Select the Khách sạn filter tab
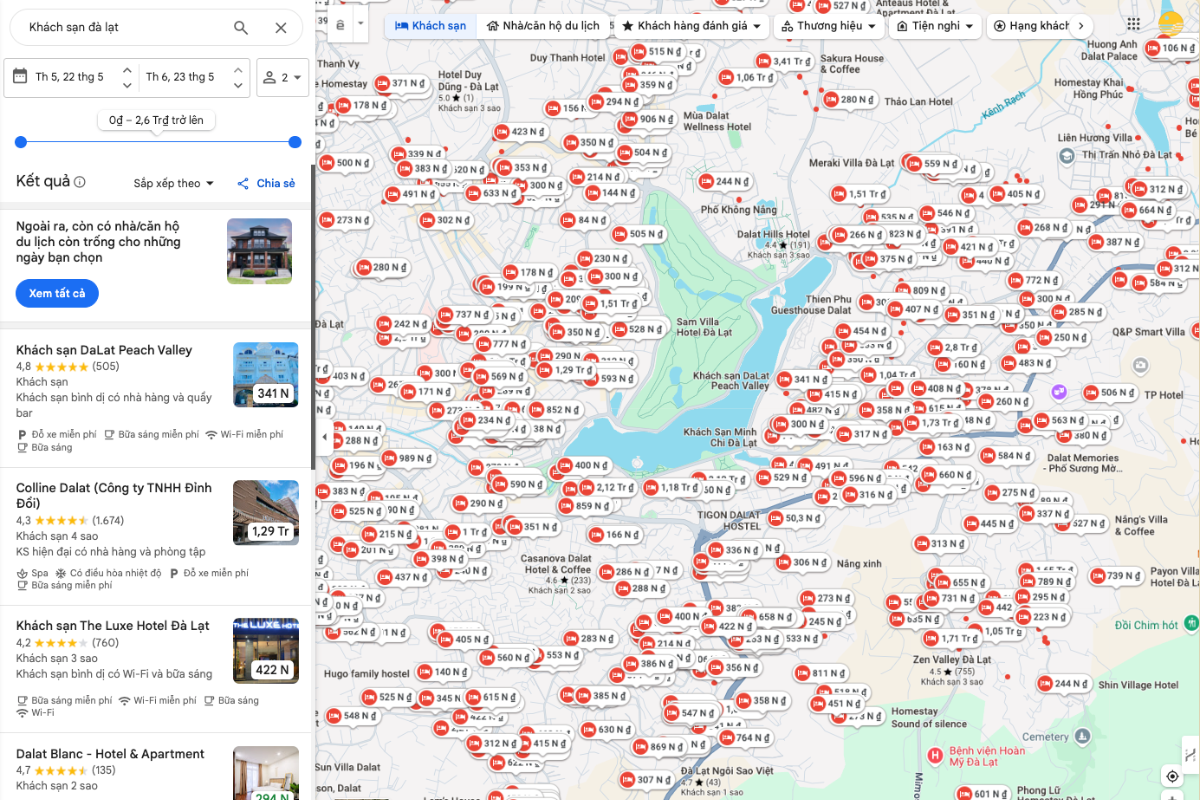This screenshot has height=800, width=1200. click(x=430, y=26)
